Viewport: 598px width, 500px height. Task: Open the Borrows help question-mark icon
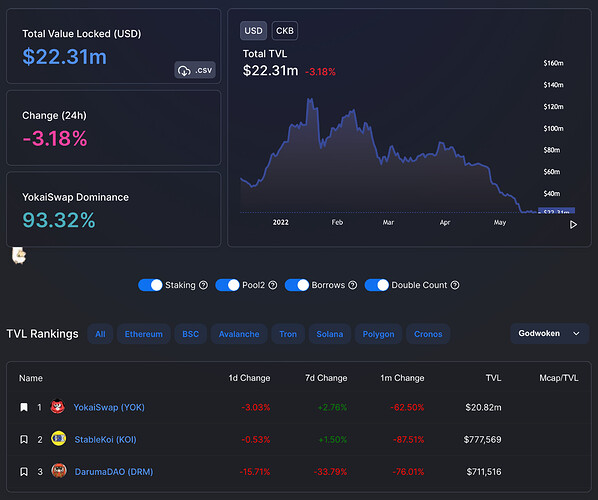(353, 285)
